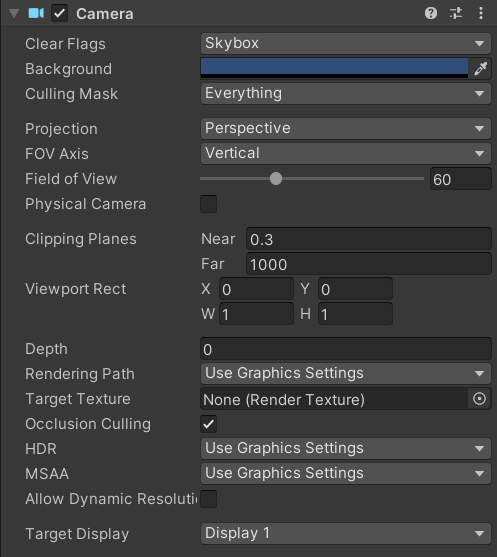Click the Target Texture object picker circle
497x557 pixels.
click(479, 399)
